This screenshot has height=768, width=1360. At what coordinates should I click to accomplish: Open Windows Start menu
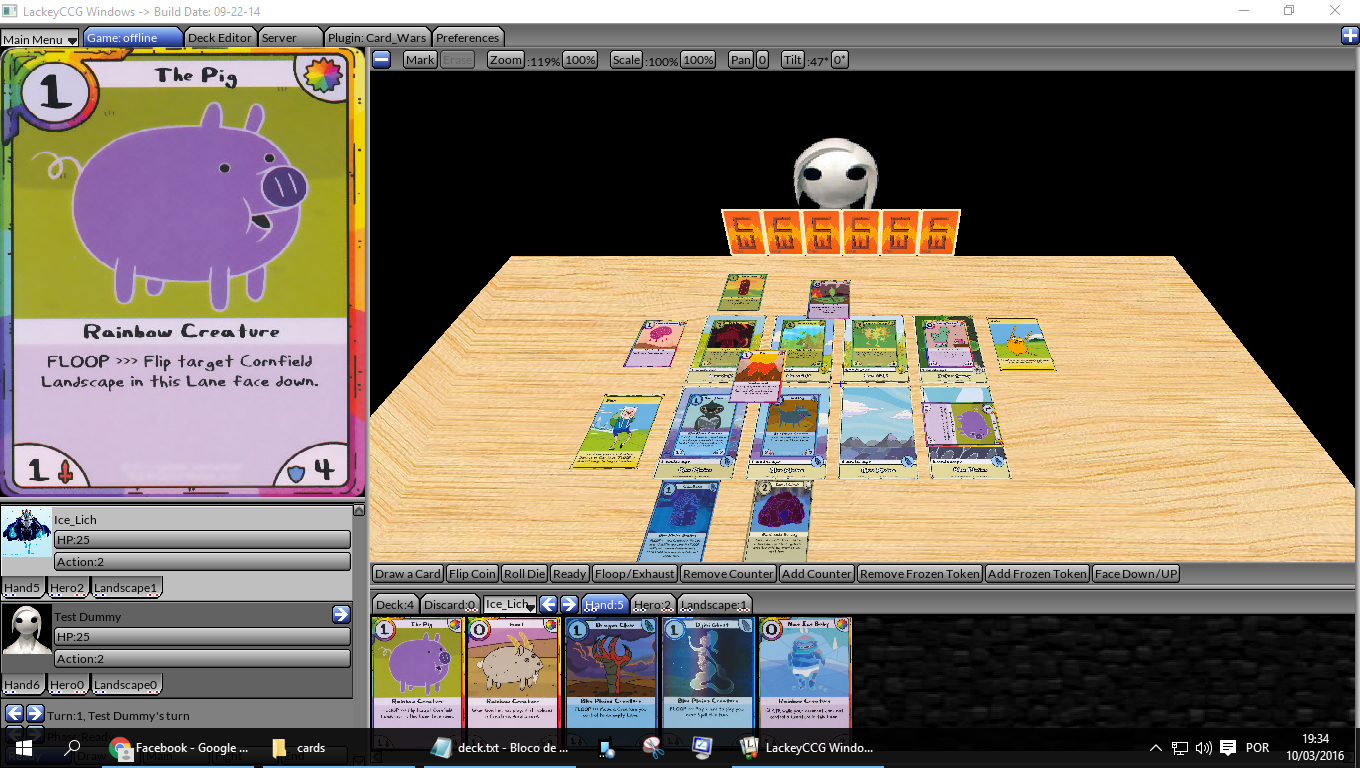click(x=24, y=747)
